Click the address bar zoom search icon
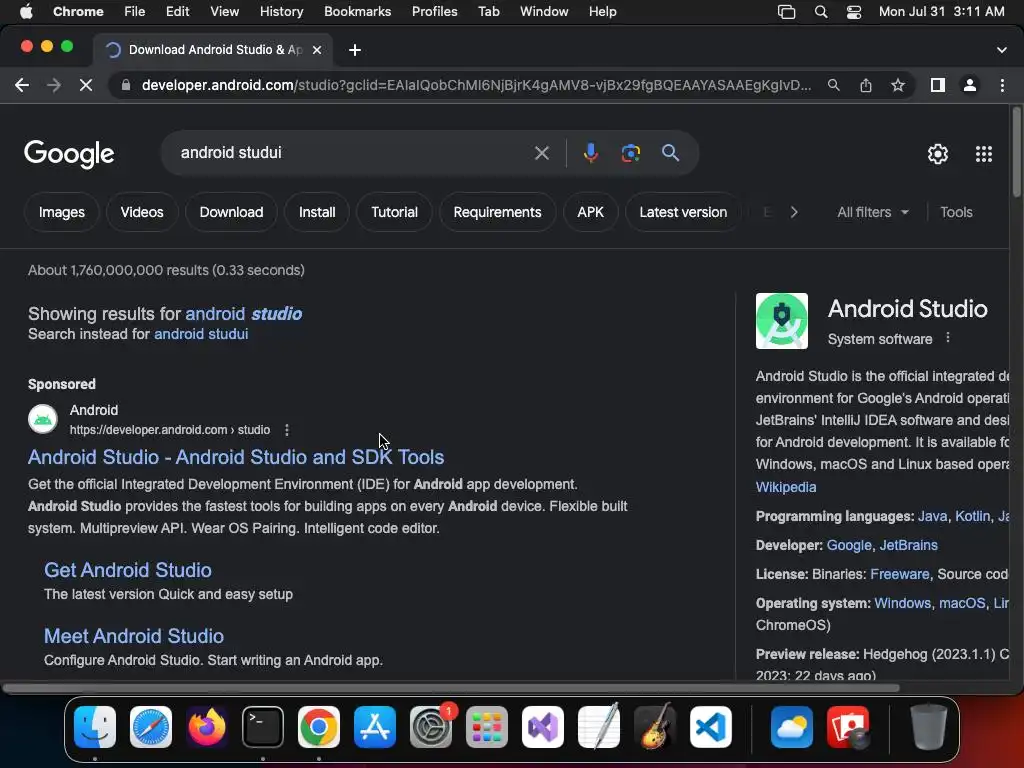The height and width of the screenshot is (768, 1024). pyautogui.click(x=834, y=85)
